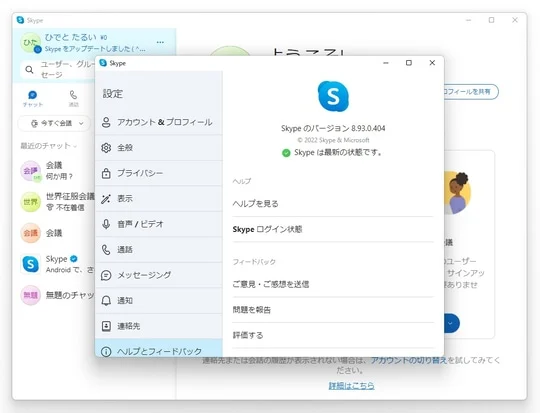This screenshot has height=413, width=540.
Task: Open the 通話 tab in main Skype window
Action: [73, 99]
